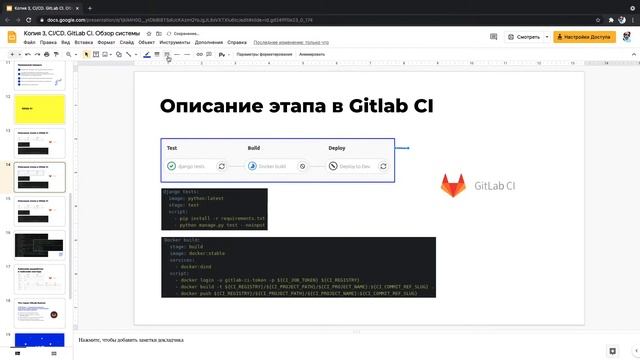Open new slide layout dropdown arrow
Screen dimensions: 640x360
click(19, 54)
